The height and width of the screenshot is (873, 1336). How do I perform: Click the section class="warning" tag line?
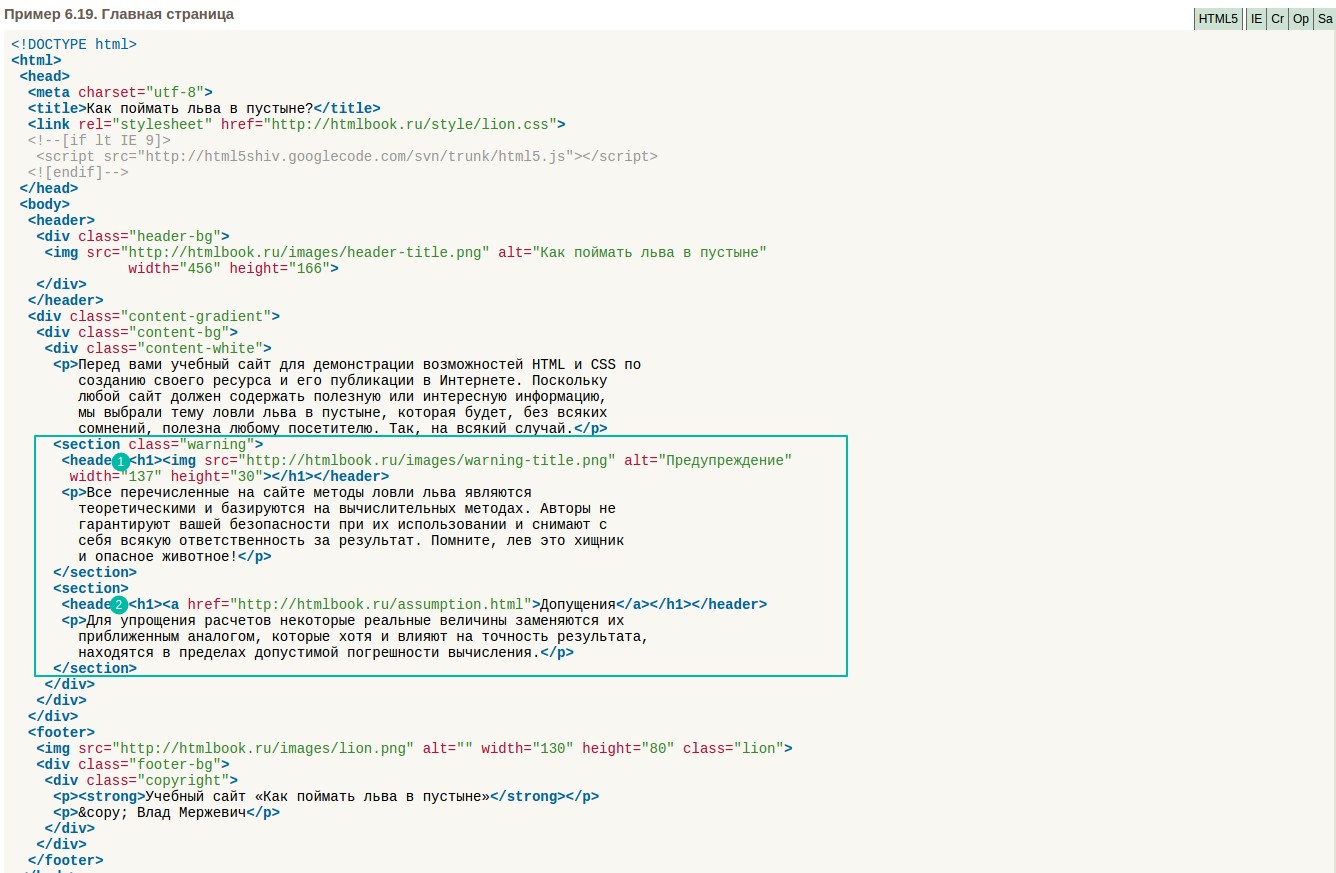[x=158, y=444]
